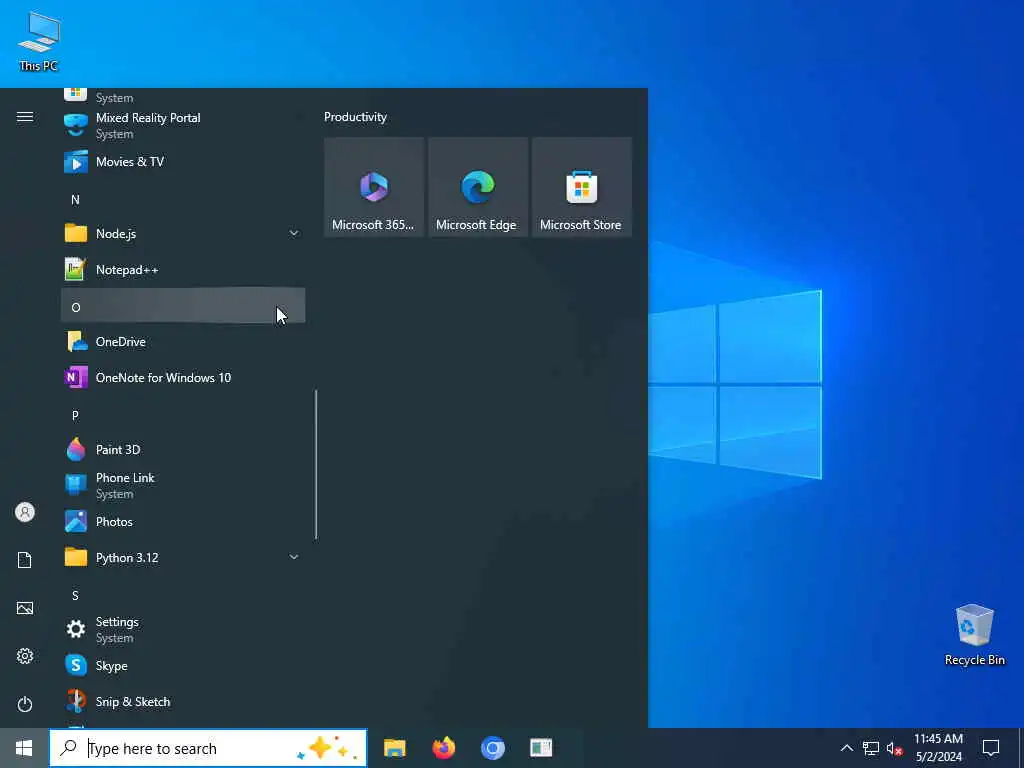
Task: Open the Microsoft Store tile
Action: (582, 187)
